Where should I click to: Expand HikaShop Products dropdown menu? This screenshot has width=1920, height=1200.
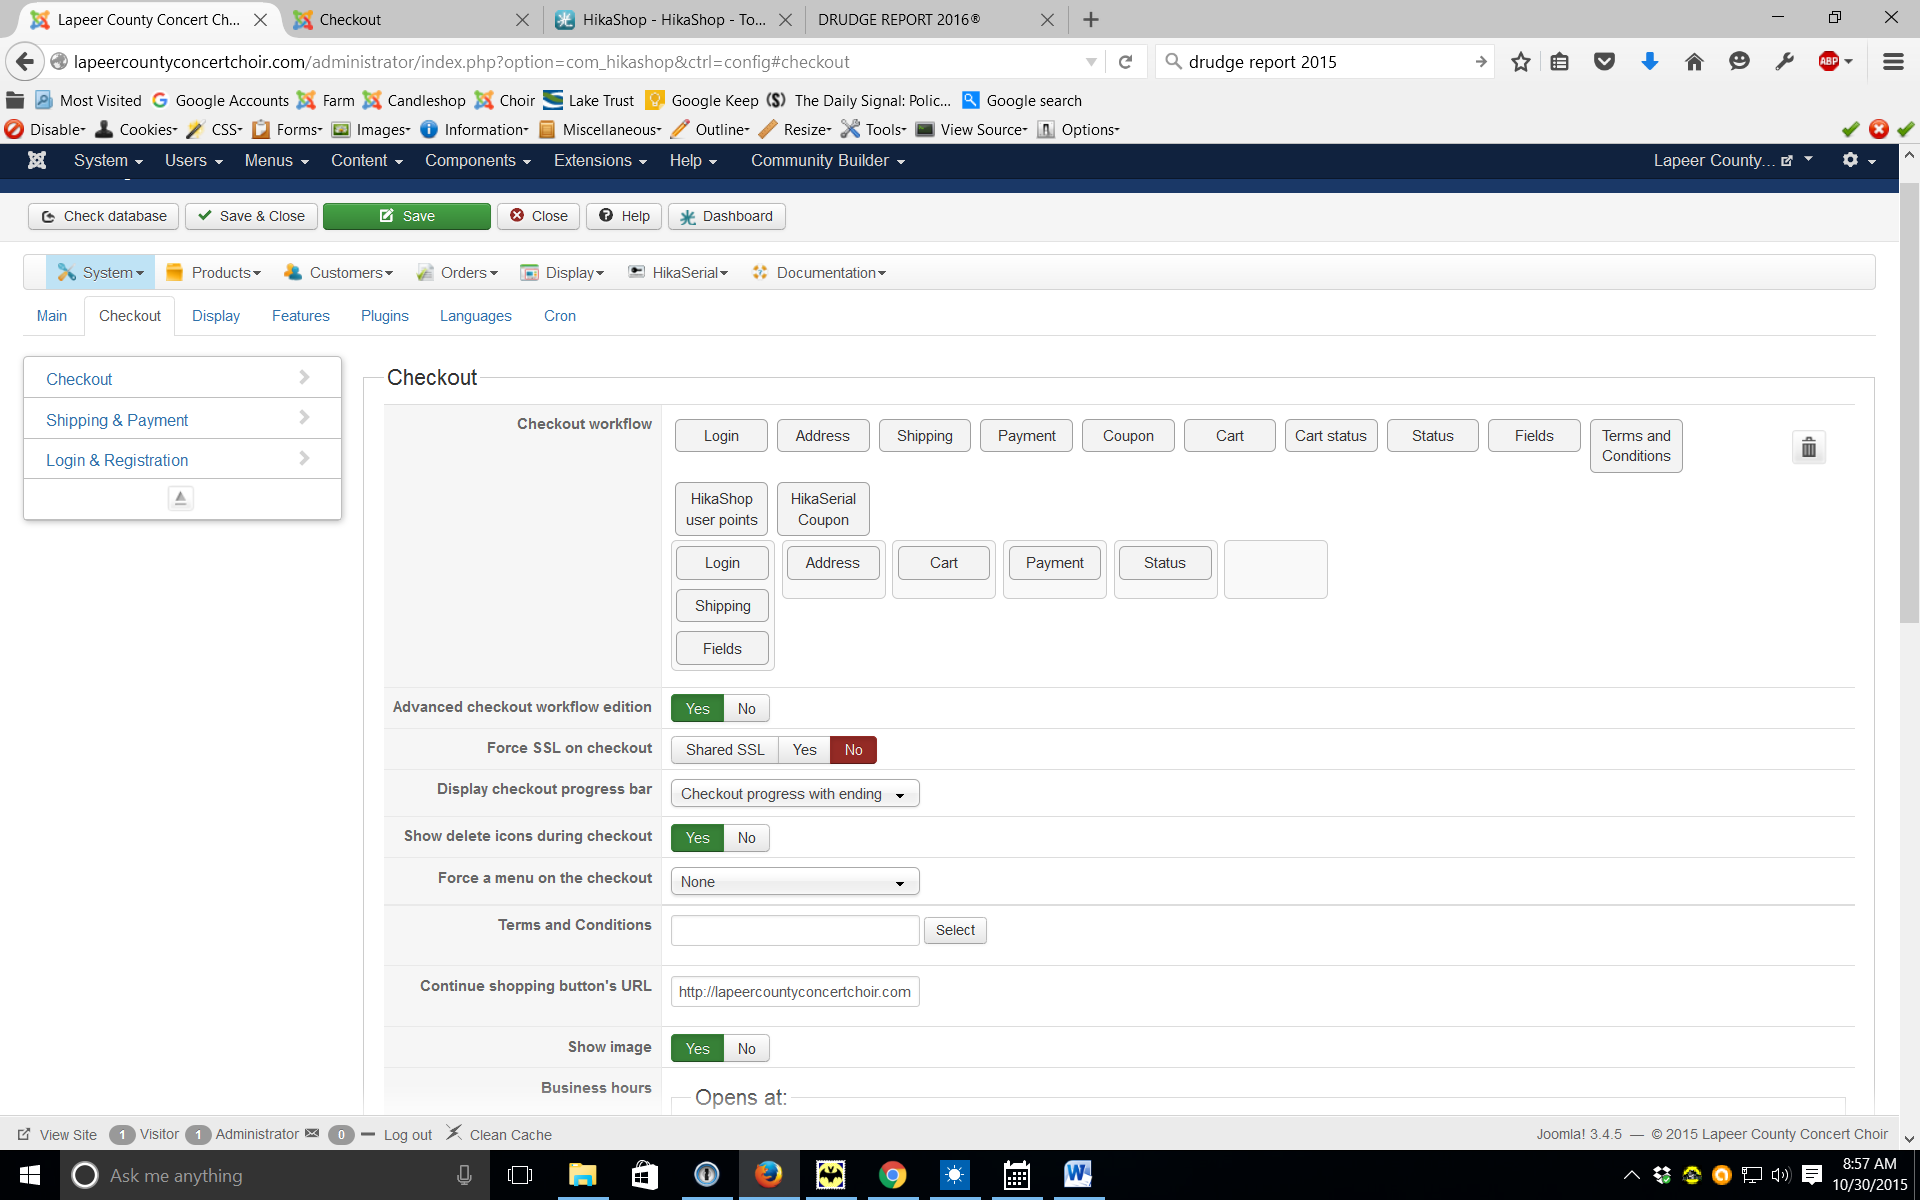[x=214, y=273]
